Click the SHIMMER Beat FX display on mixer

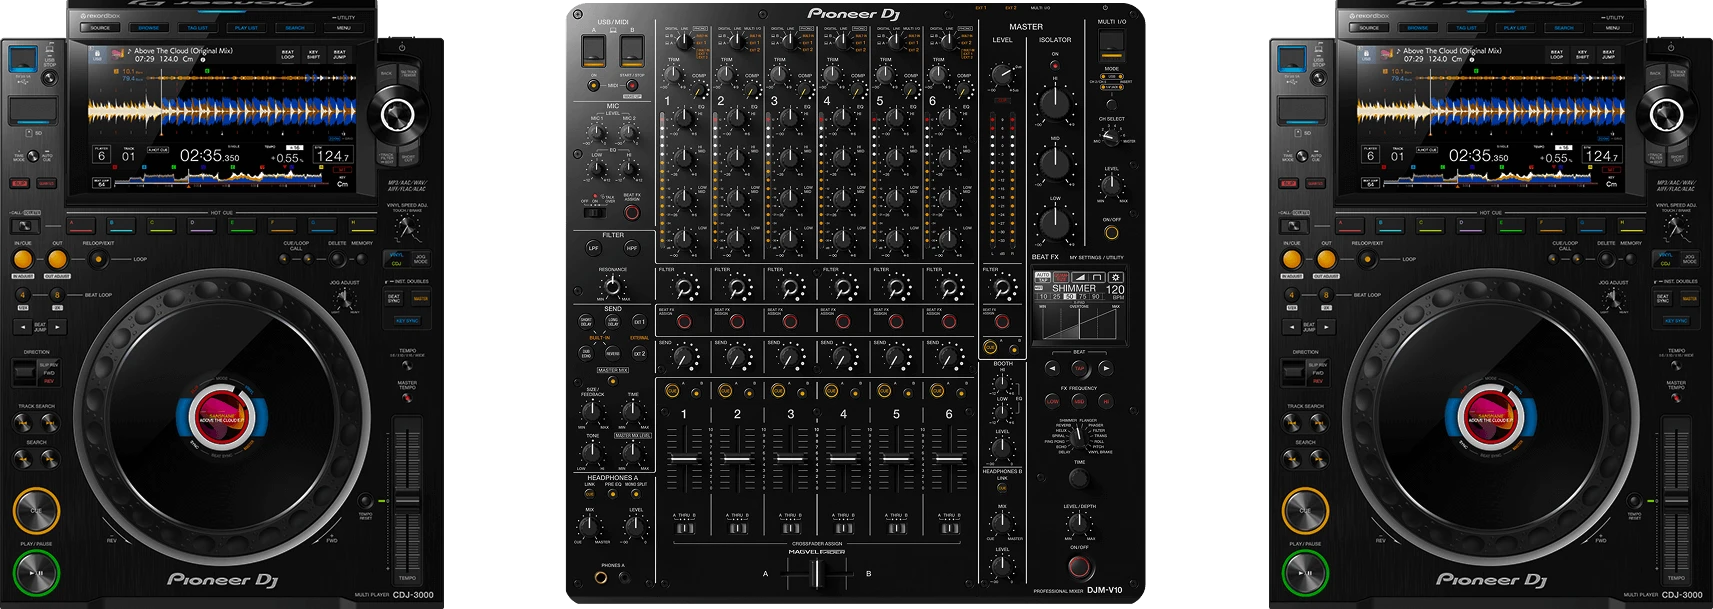1079,306
